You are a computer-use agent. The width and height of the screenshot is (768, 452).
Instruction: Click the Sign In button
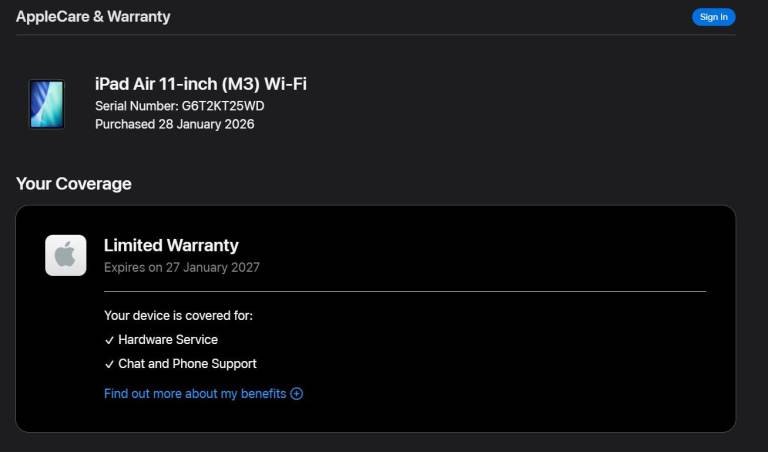click(x=713, y=17)
